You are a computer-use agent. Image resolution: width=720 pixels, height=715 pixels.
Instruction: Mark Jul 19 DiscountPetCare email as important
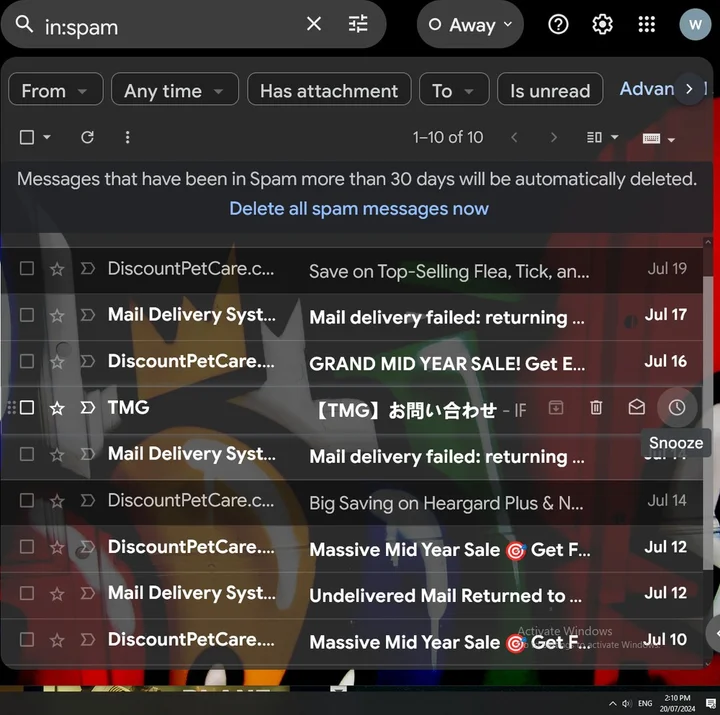pos(87,268)
